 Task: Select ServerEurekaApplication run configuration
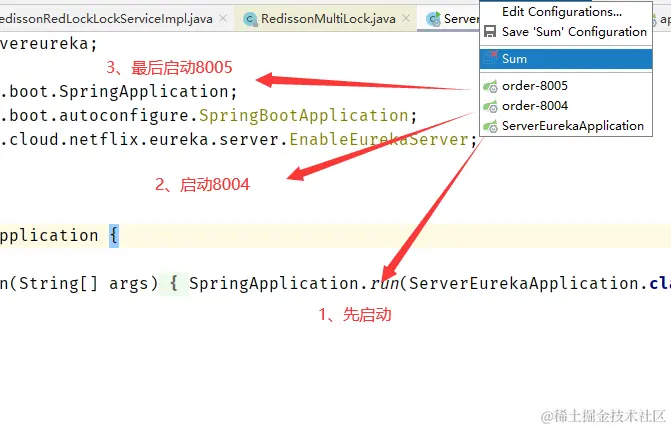(x=566, y=126)
